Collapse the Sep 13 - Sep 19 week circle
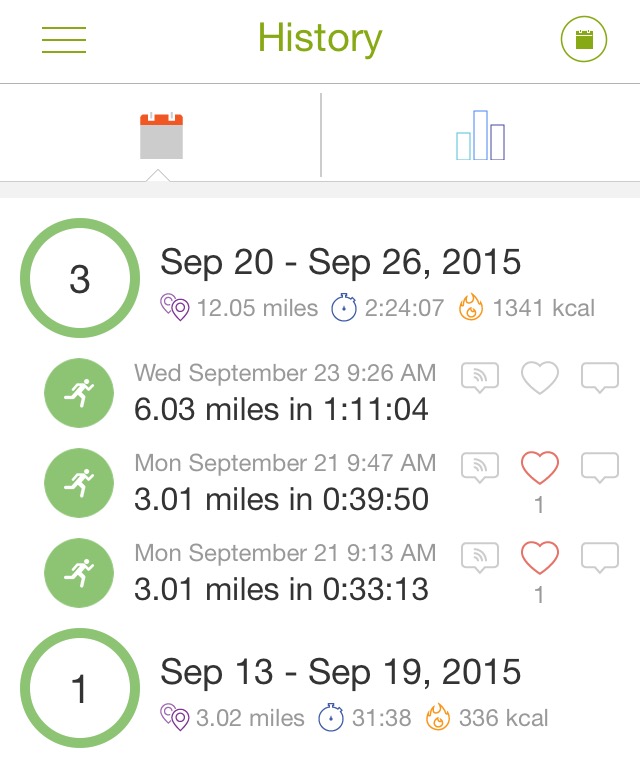The height and width of the screenshot is (759, 640). 80,689
